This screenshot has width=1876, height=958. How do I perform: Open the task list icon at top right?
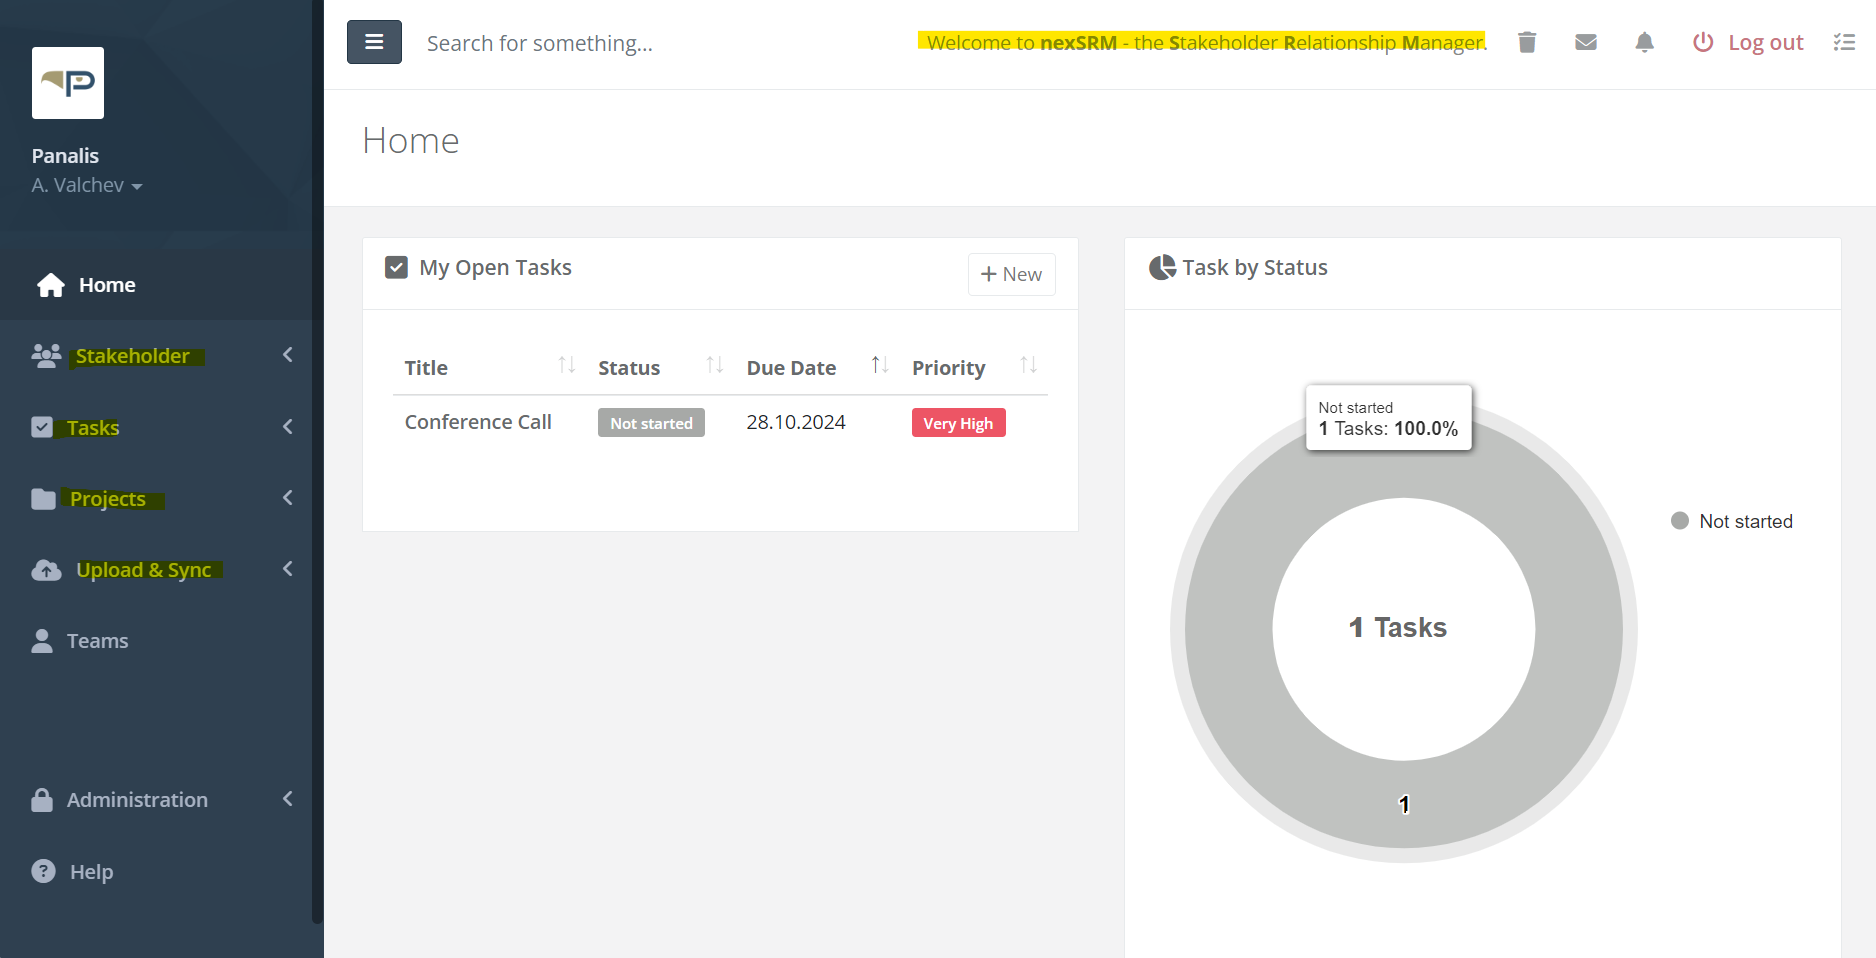(1844, 42)
